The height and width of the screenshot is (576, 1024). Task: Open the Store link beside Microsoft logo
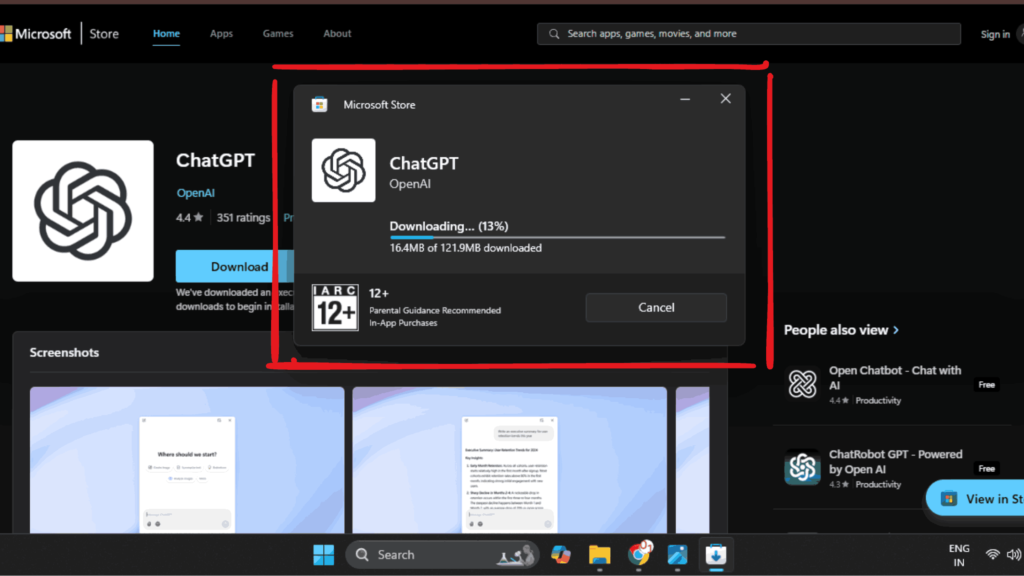[104, 33]
